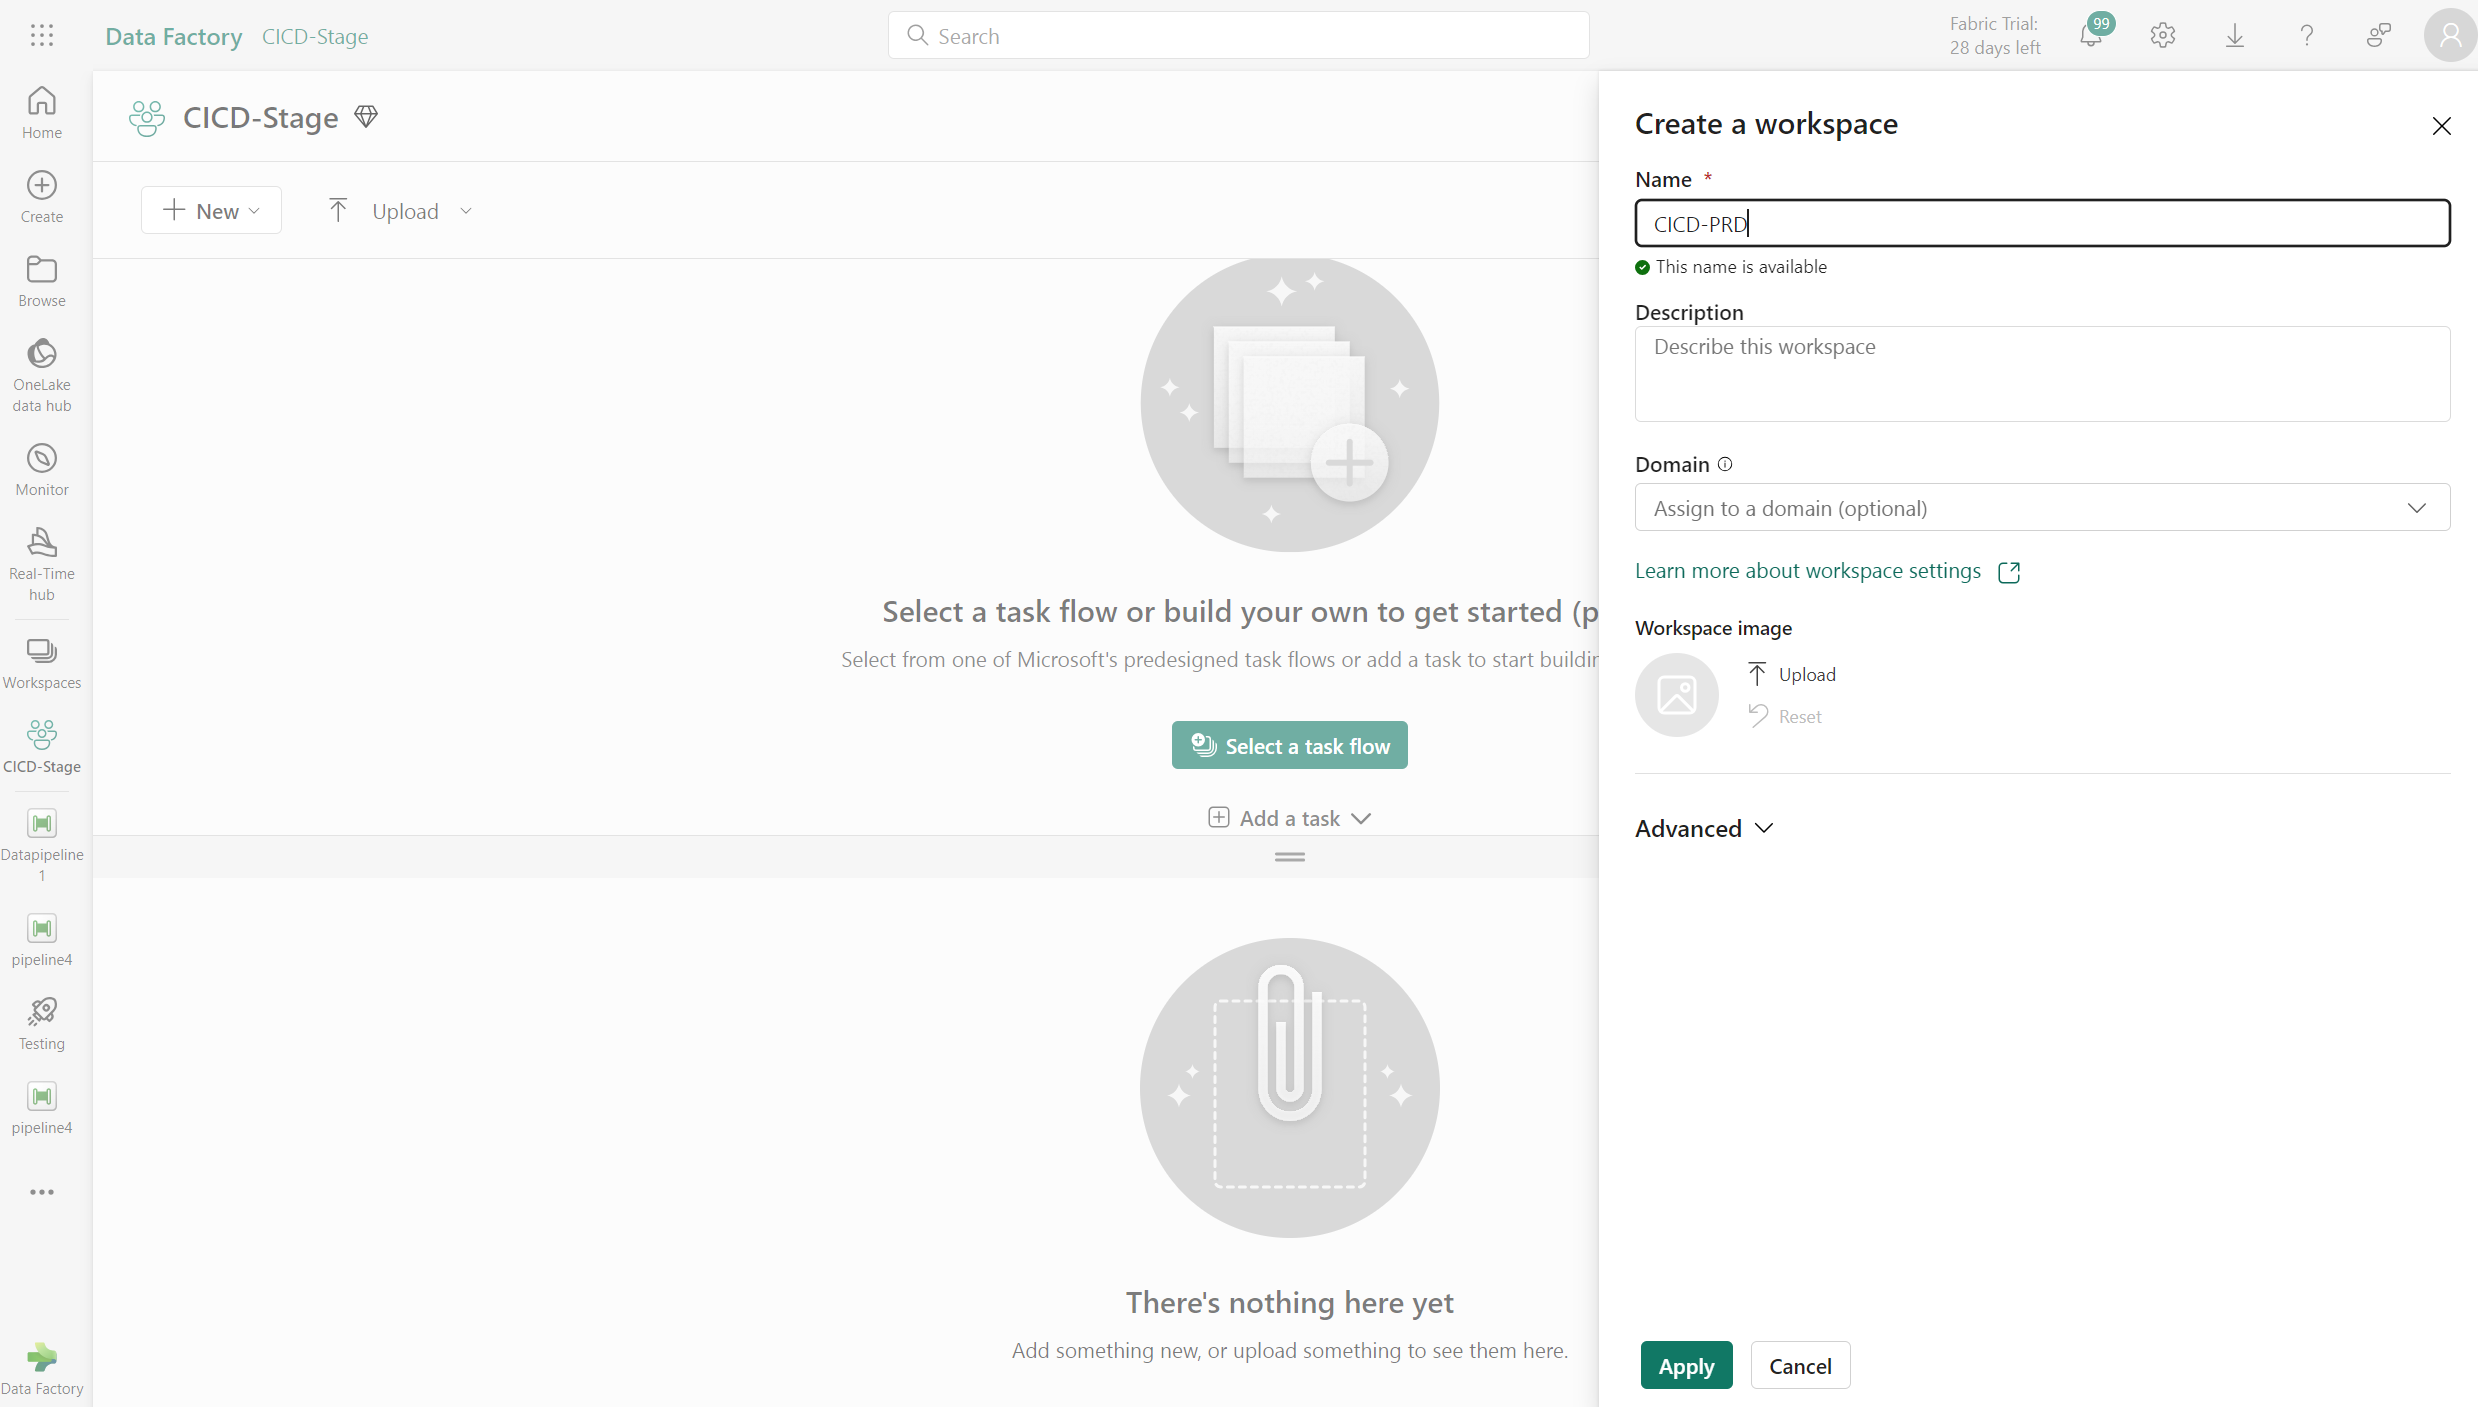Open OneLake data hub
Image resolution: width=2478 pixels, height=1407 pixels.
42,375
